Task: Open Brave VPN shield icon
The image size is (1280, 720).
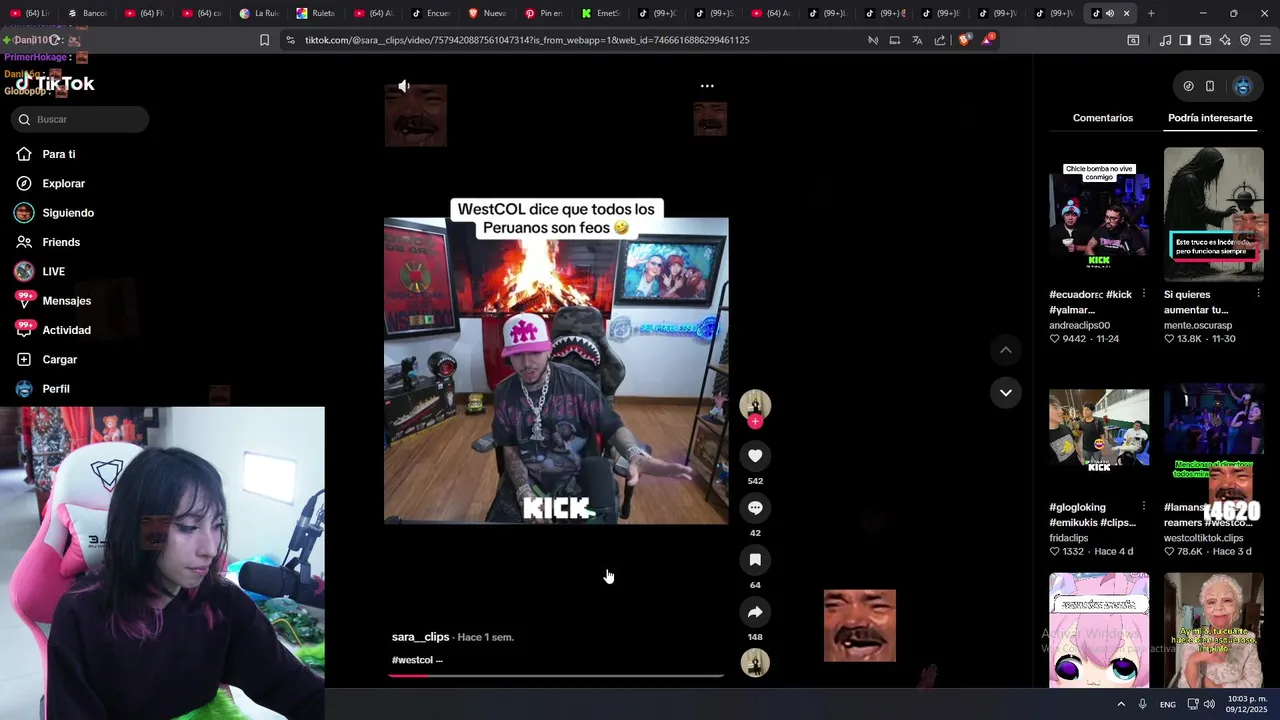Action: (1245, 40)
